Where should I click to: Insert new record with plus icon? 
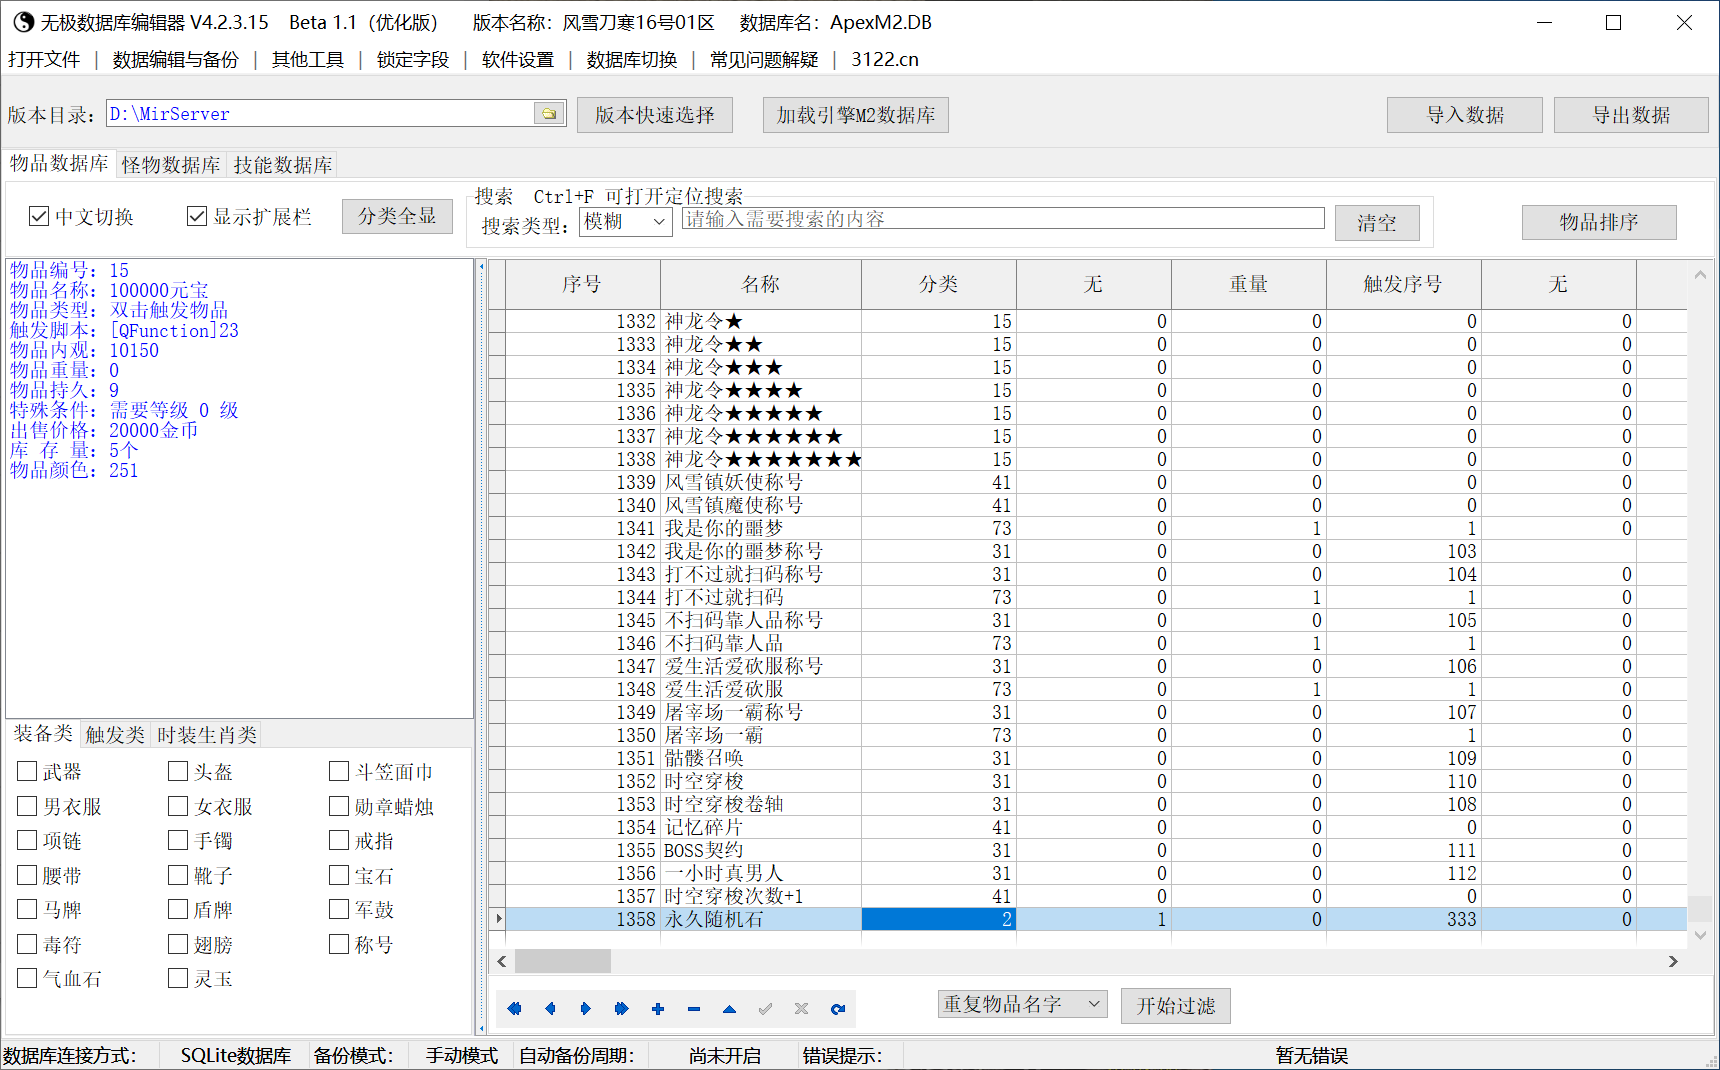click(658, 1008)
